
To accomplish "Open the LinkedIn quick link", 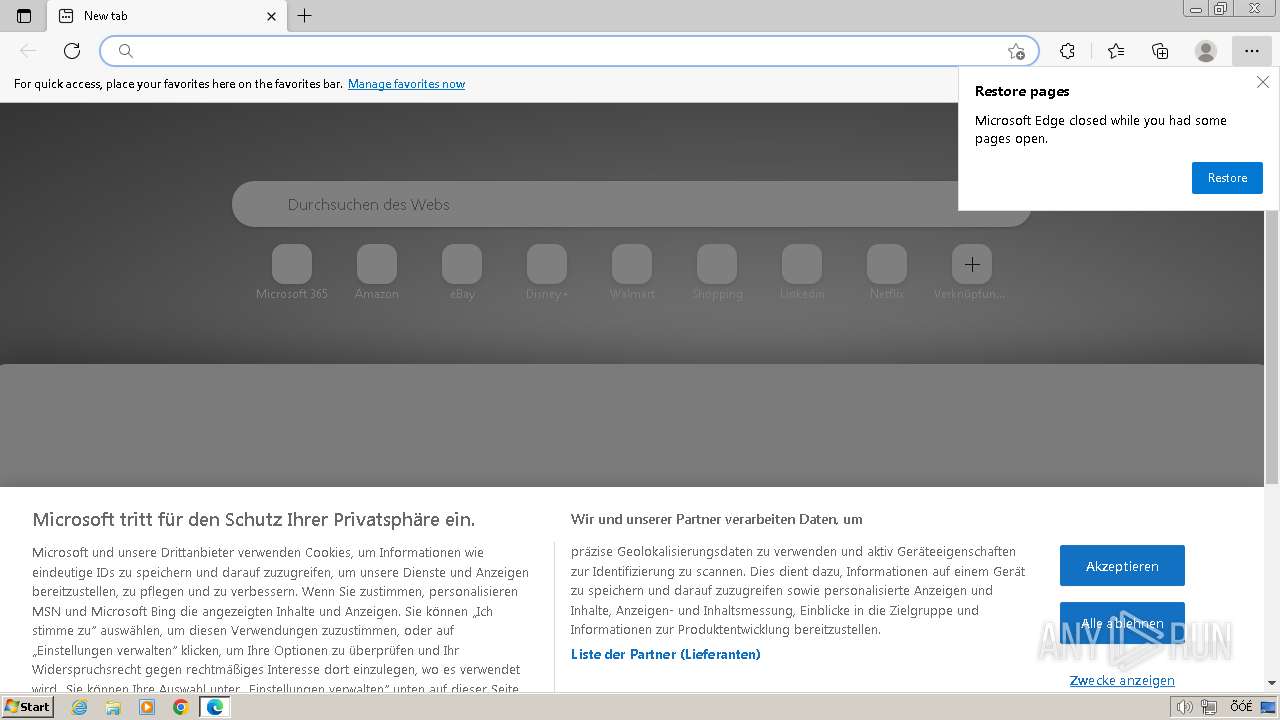I will 802,272.
